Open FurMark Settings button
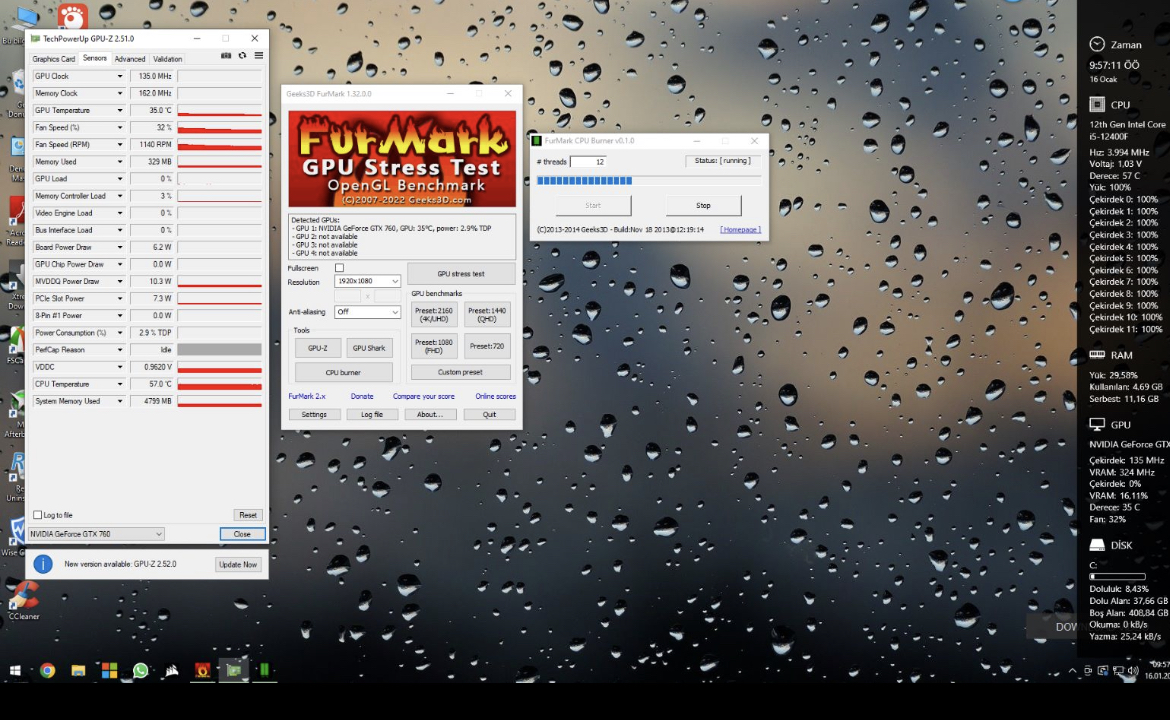This screenshot has height=720, width=1170. [314, 414]
